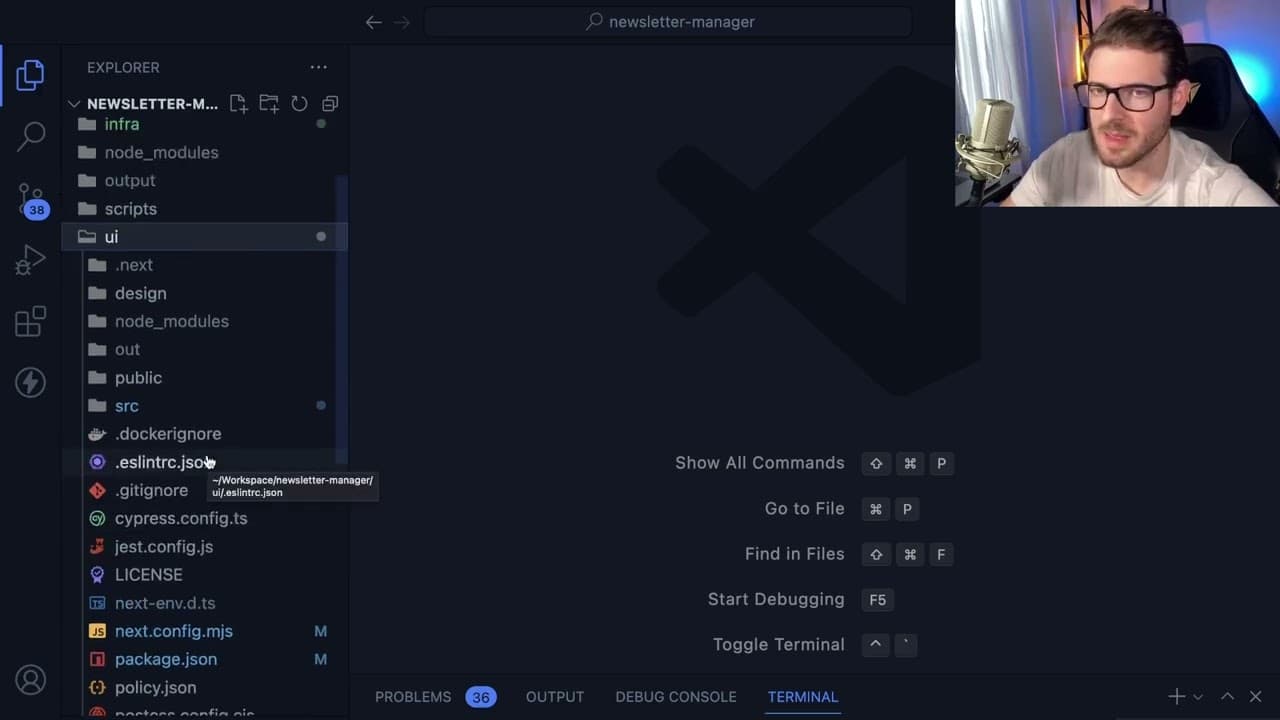Refresh the Explorer file tree
This screenshot has width=1280, height=720.
tap(299, 103)
